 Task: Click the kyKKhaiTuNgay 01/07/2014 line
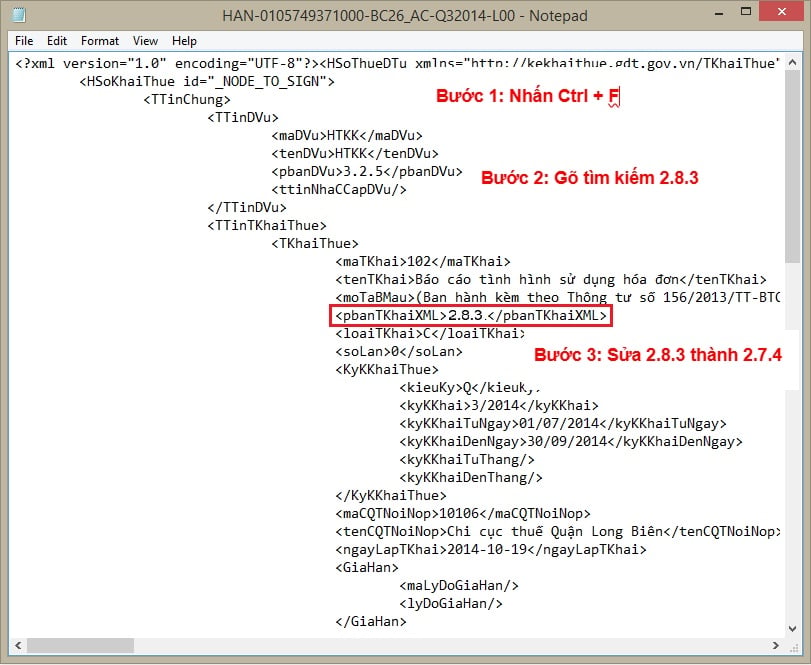tap(563, 424)
